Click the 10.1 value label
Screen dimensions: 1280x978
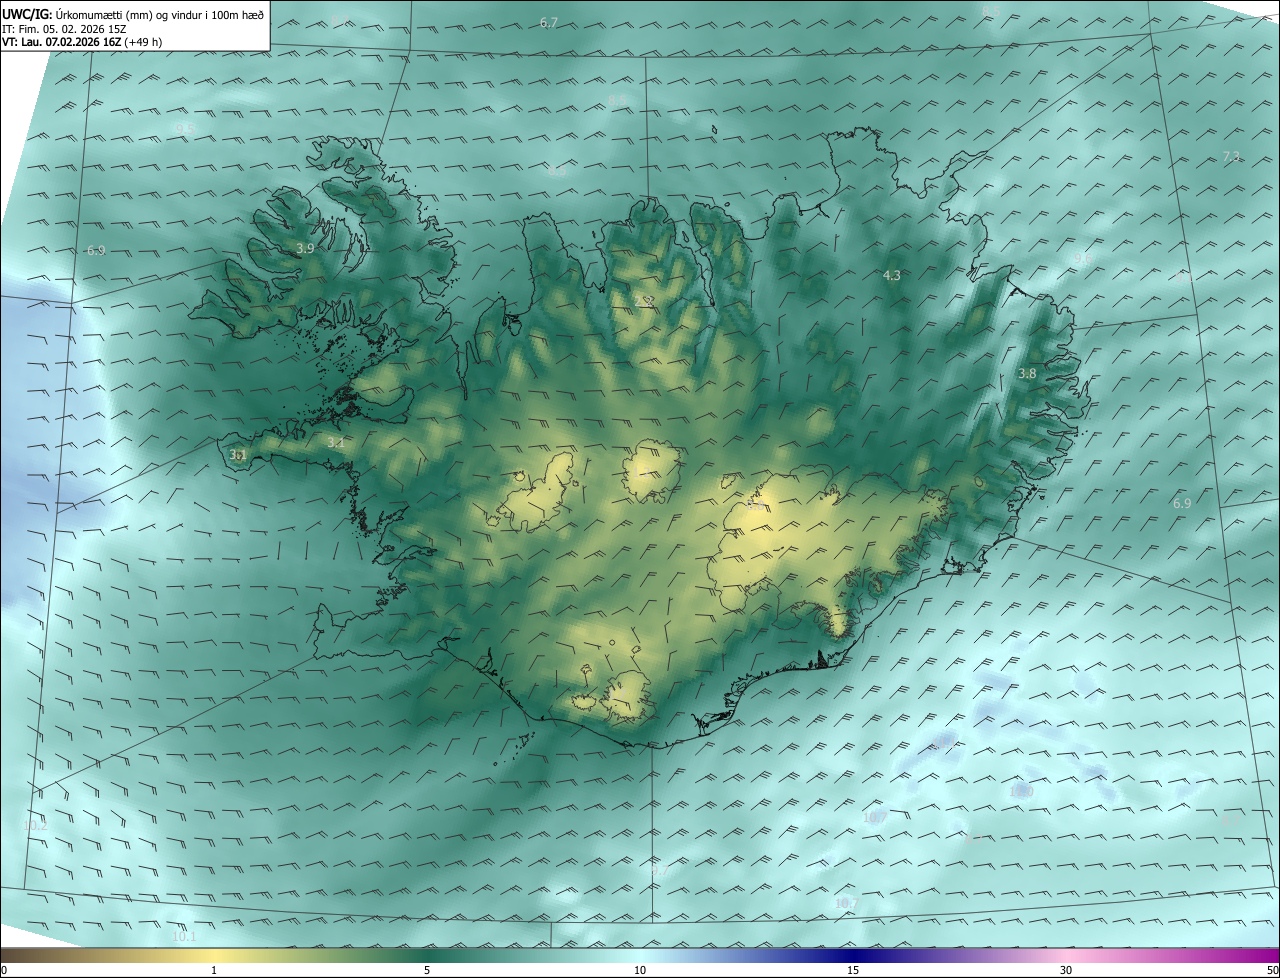pyautogui.click(x=184, y=937)
